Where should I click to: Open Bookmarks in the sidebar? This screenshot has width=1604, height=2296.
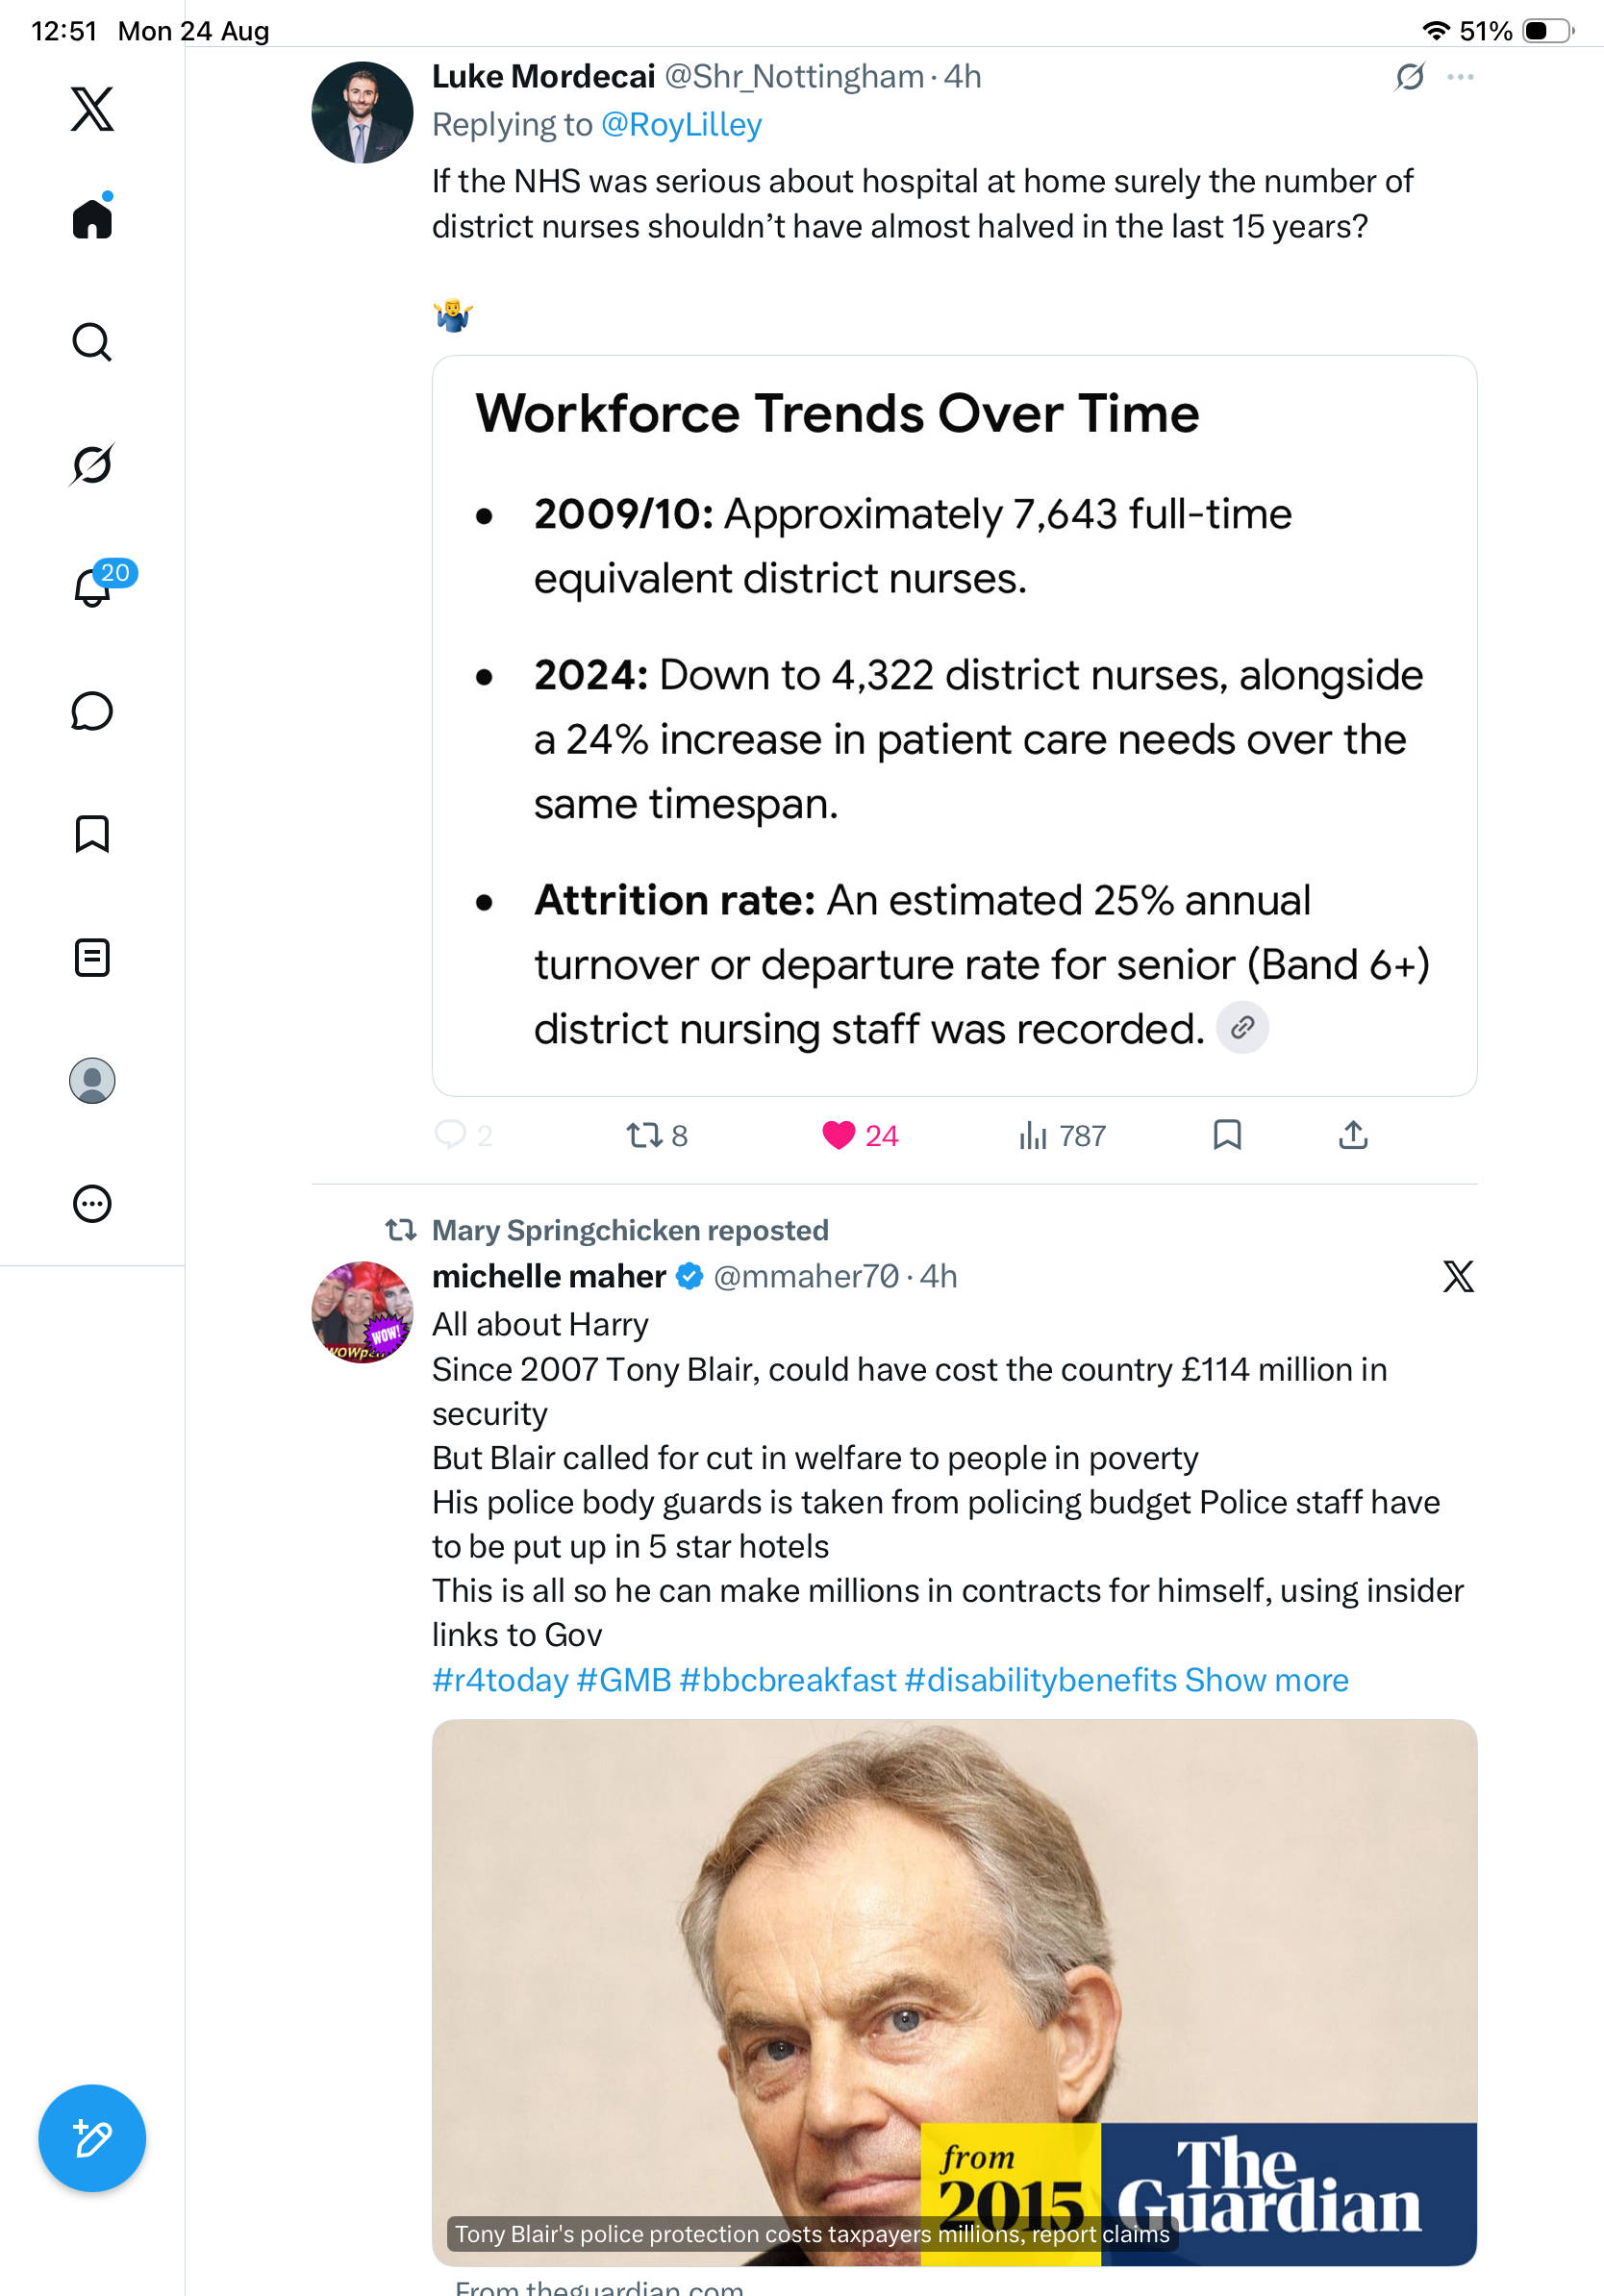tap(92, 834)
